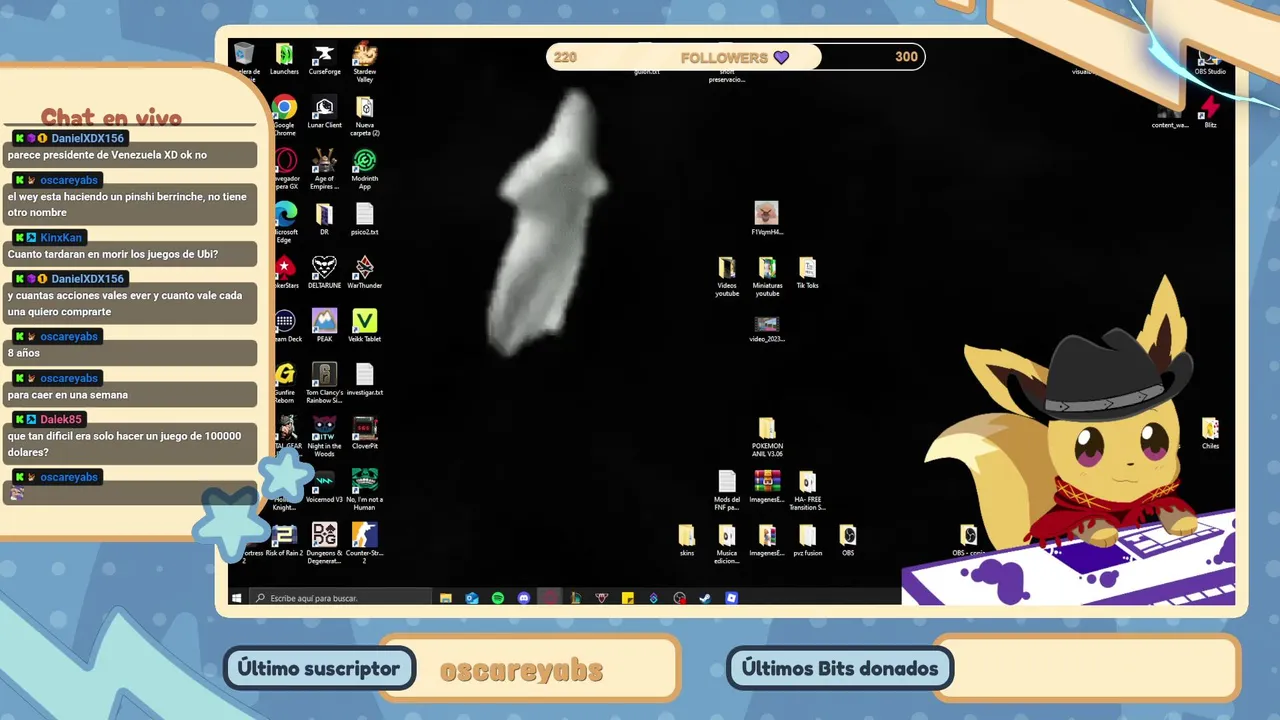Open the Nueva carpeta (2) folder
1280x720 pixels.
pyautogui.click(x=365, y=116)
